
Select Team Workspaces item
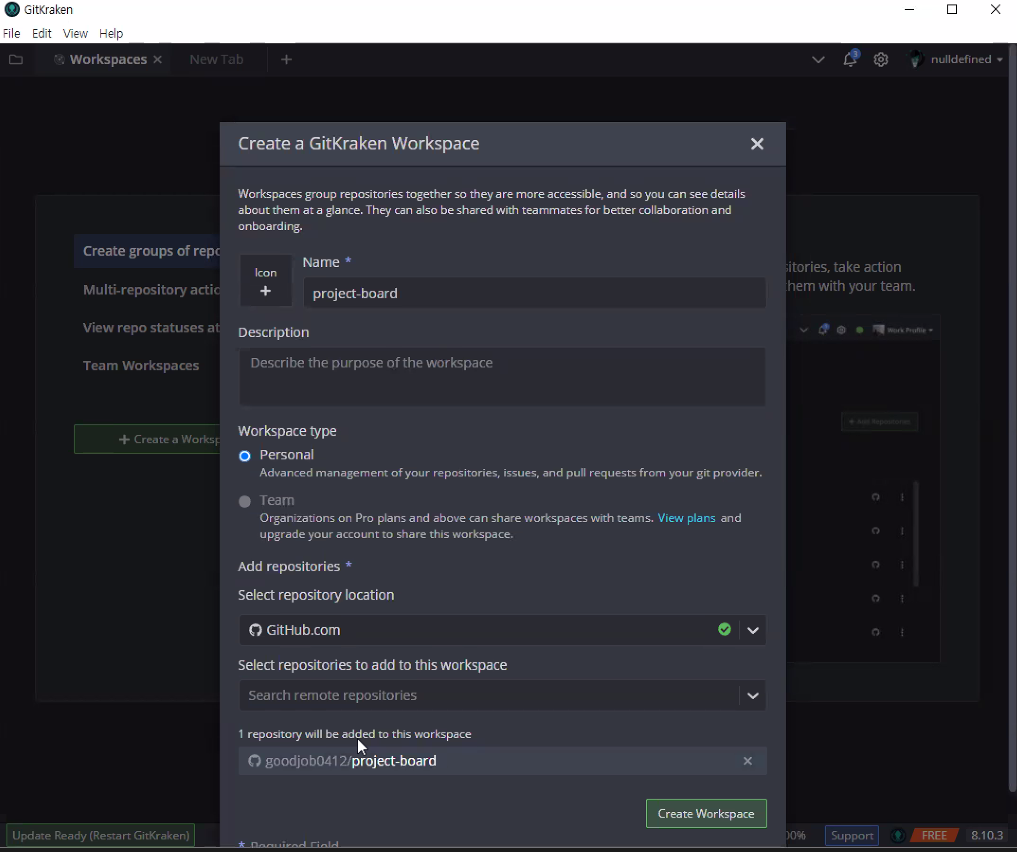pyautogui.click(x=141, y=366)
